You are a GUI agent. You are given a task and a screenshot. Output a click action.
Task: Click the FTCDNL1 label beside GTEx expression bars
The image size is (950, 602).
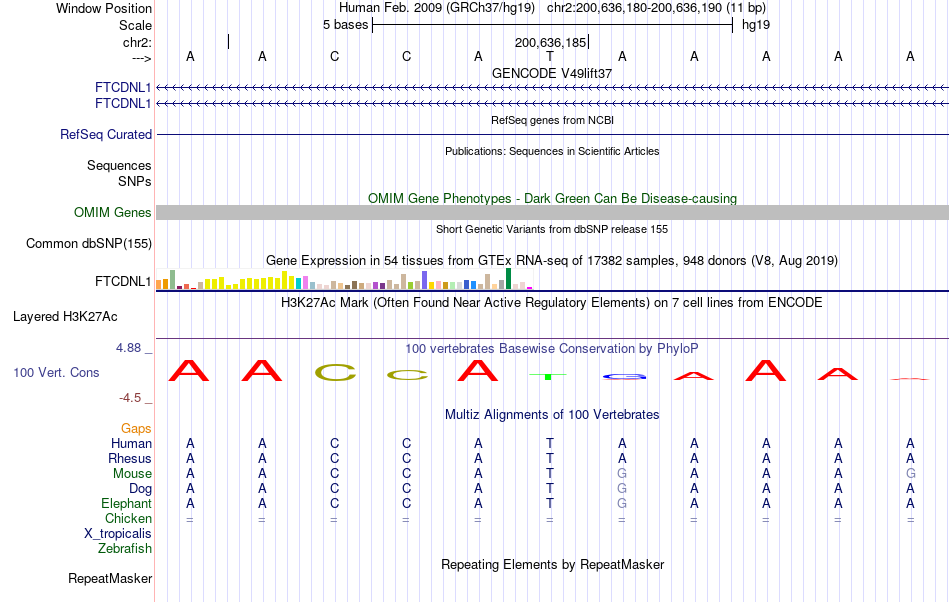[x=123, y=282]
